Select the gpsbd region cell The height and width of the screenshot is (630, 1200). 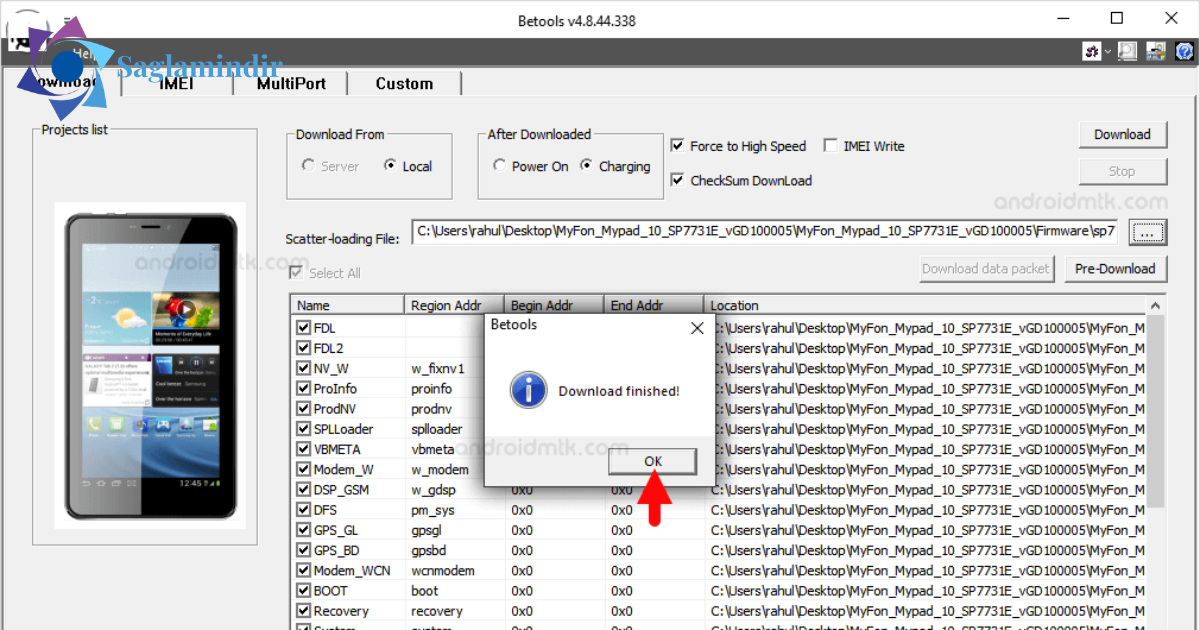tap(428, 550)
